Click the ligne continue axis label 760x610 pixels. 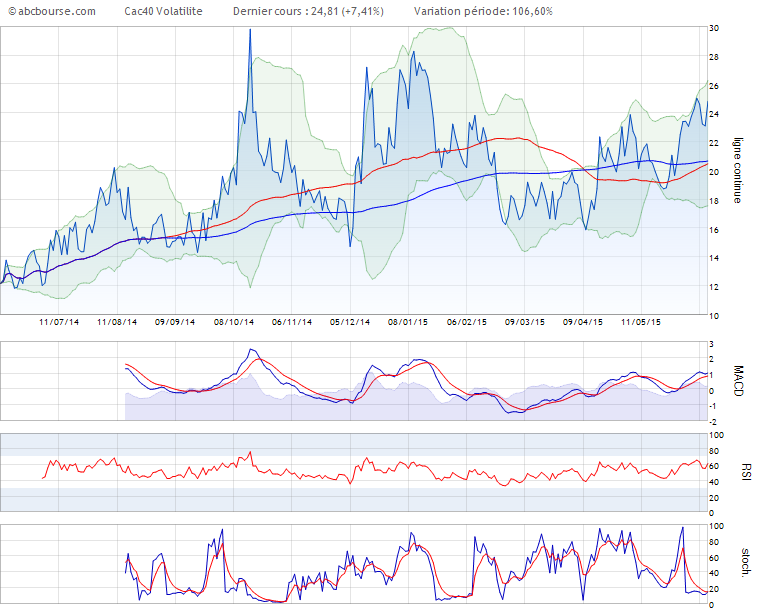[737, 171]
